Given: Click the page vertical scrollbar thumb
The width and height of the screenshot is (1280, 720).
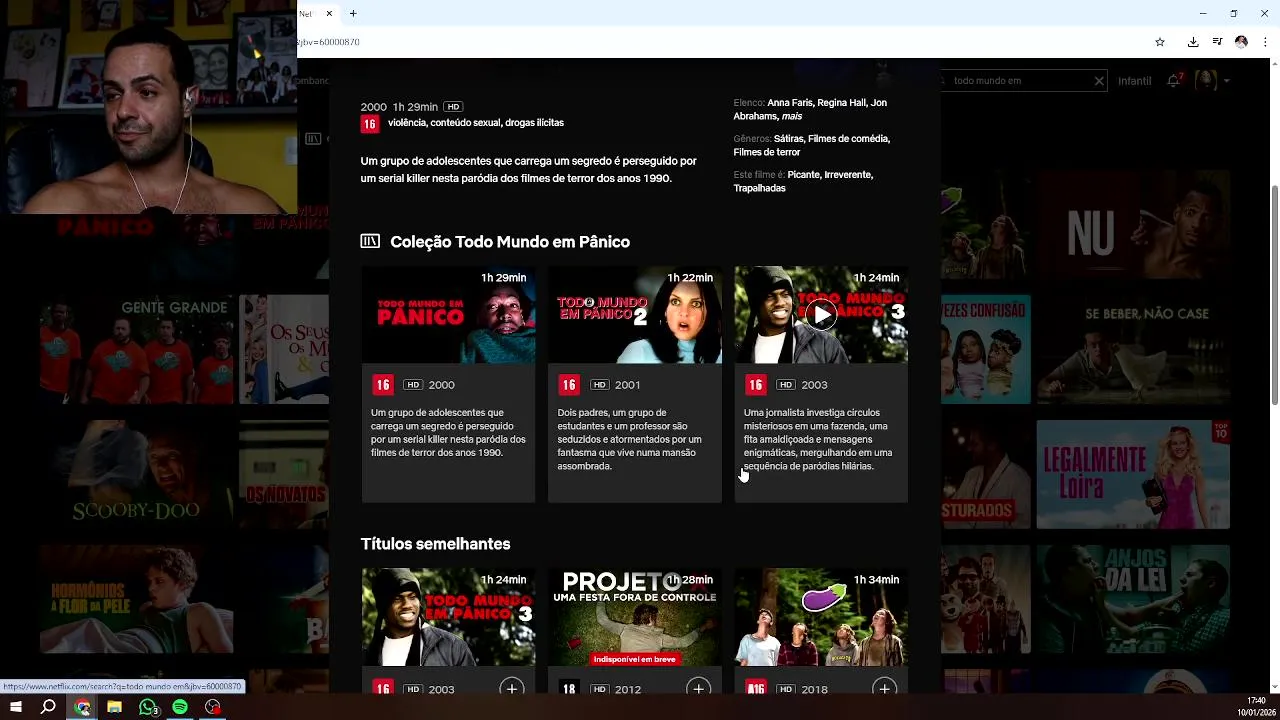Looking at the screenshot, I should (x=1274, y=295).
